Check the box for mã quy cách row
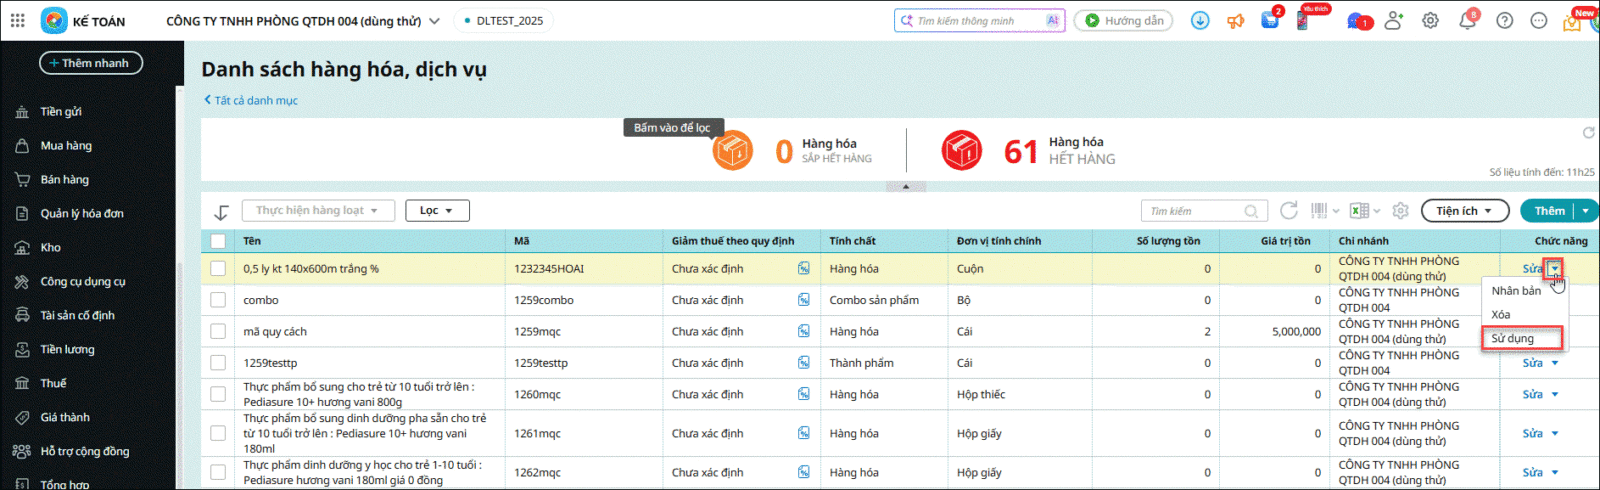This screenshot has width=1600, height=490. point(218,331)
